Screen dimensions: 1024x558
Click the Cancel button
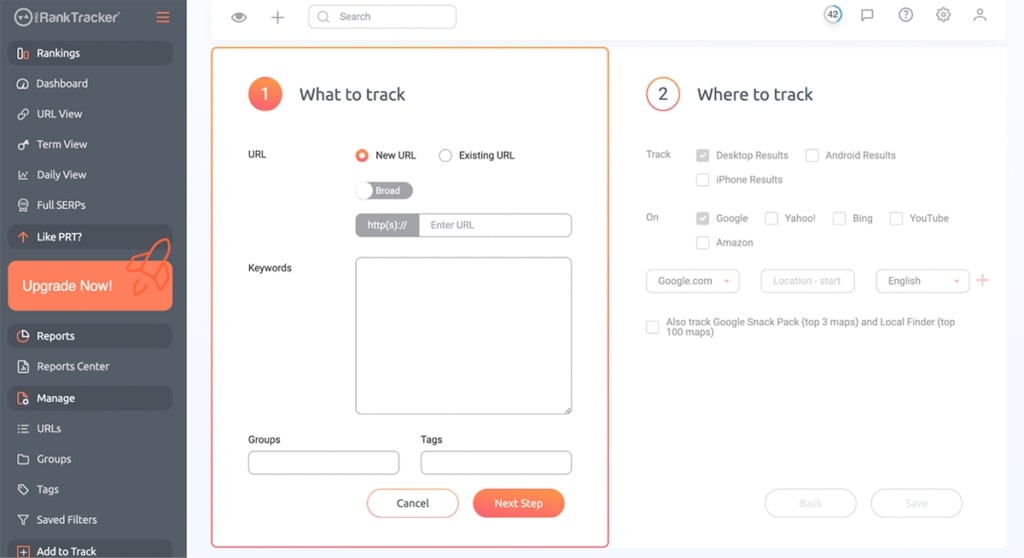(413, 503)
